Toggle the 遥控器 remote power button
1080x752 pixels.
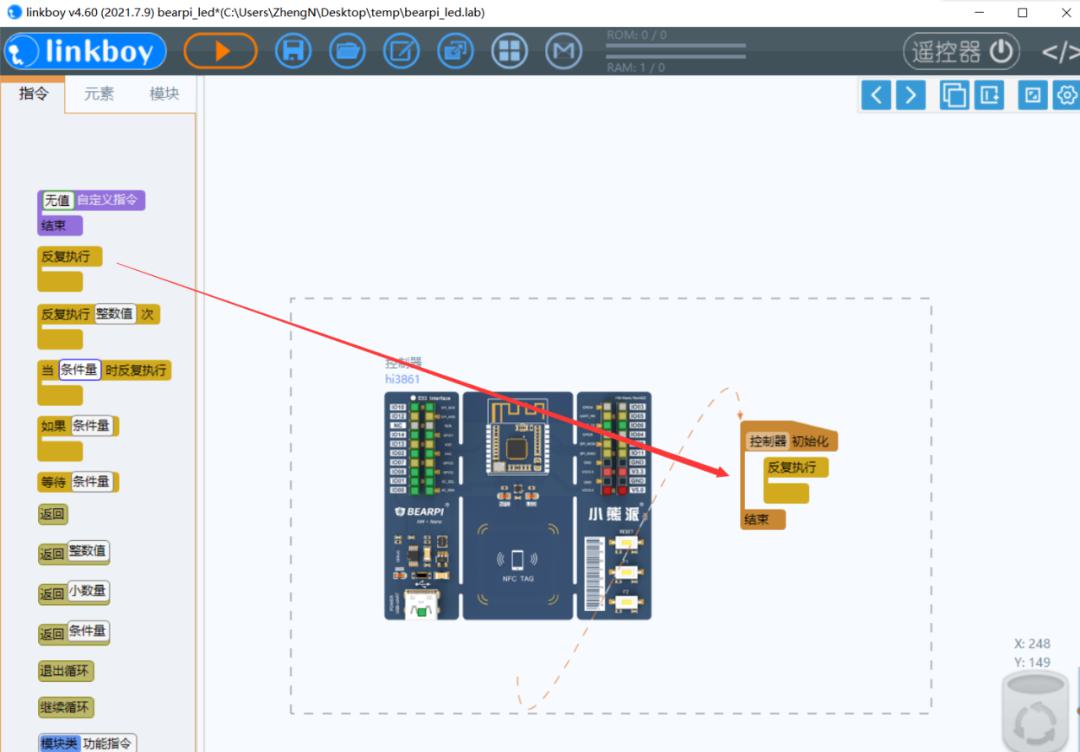coord(962,52)
